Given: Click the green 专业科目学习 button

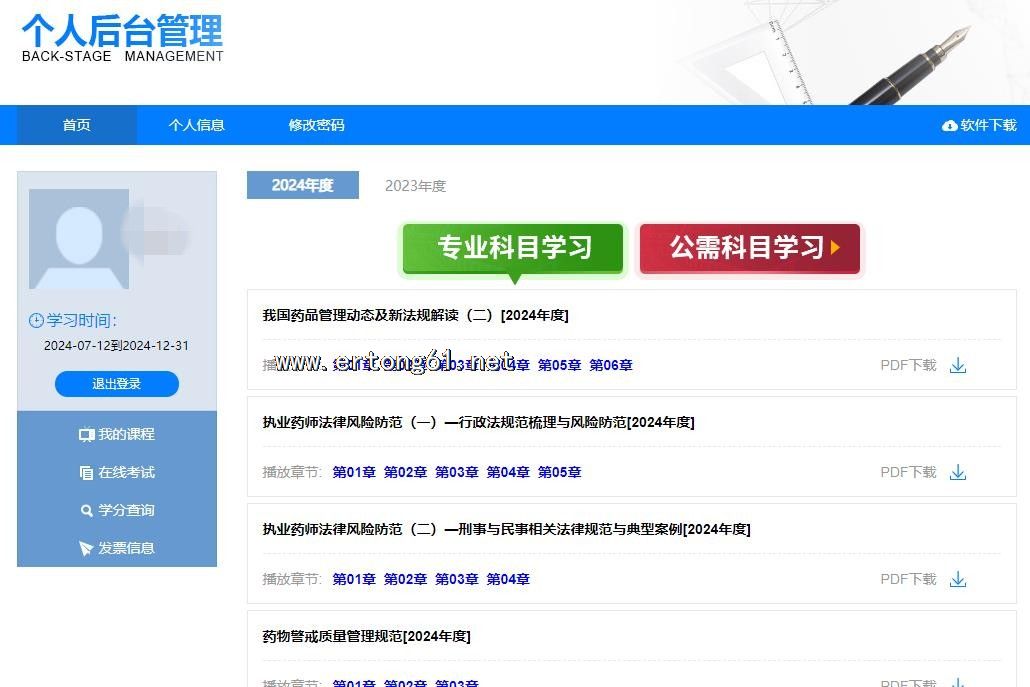Looking at the screenshot, I should click(514, 248).
